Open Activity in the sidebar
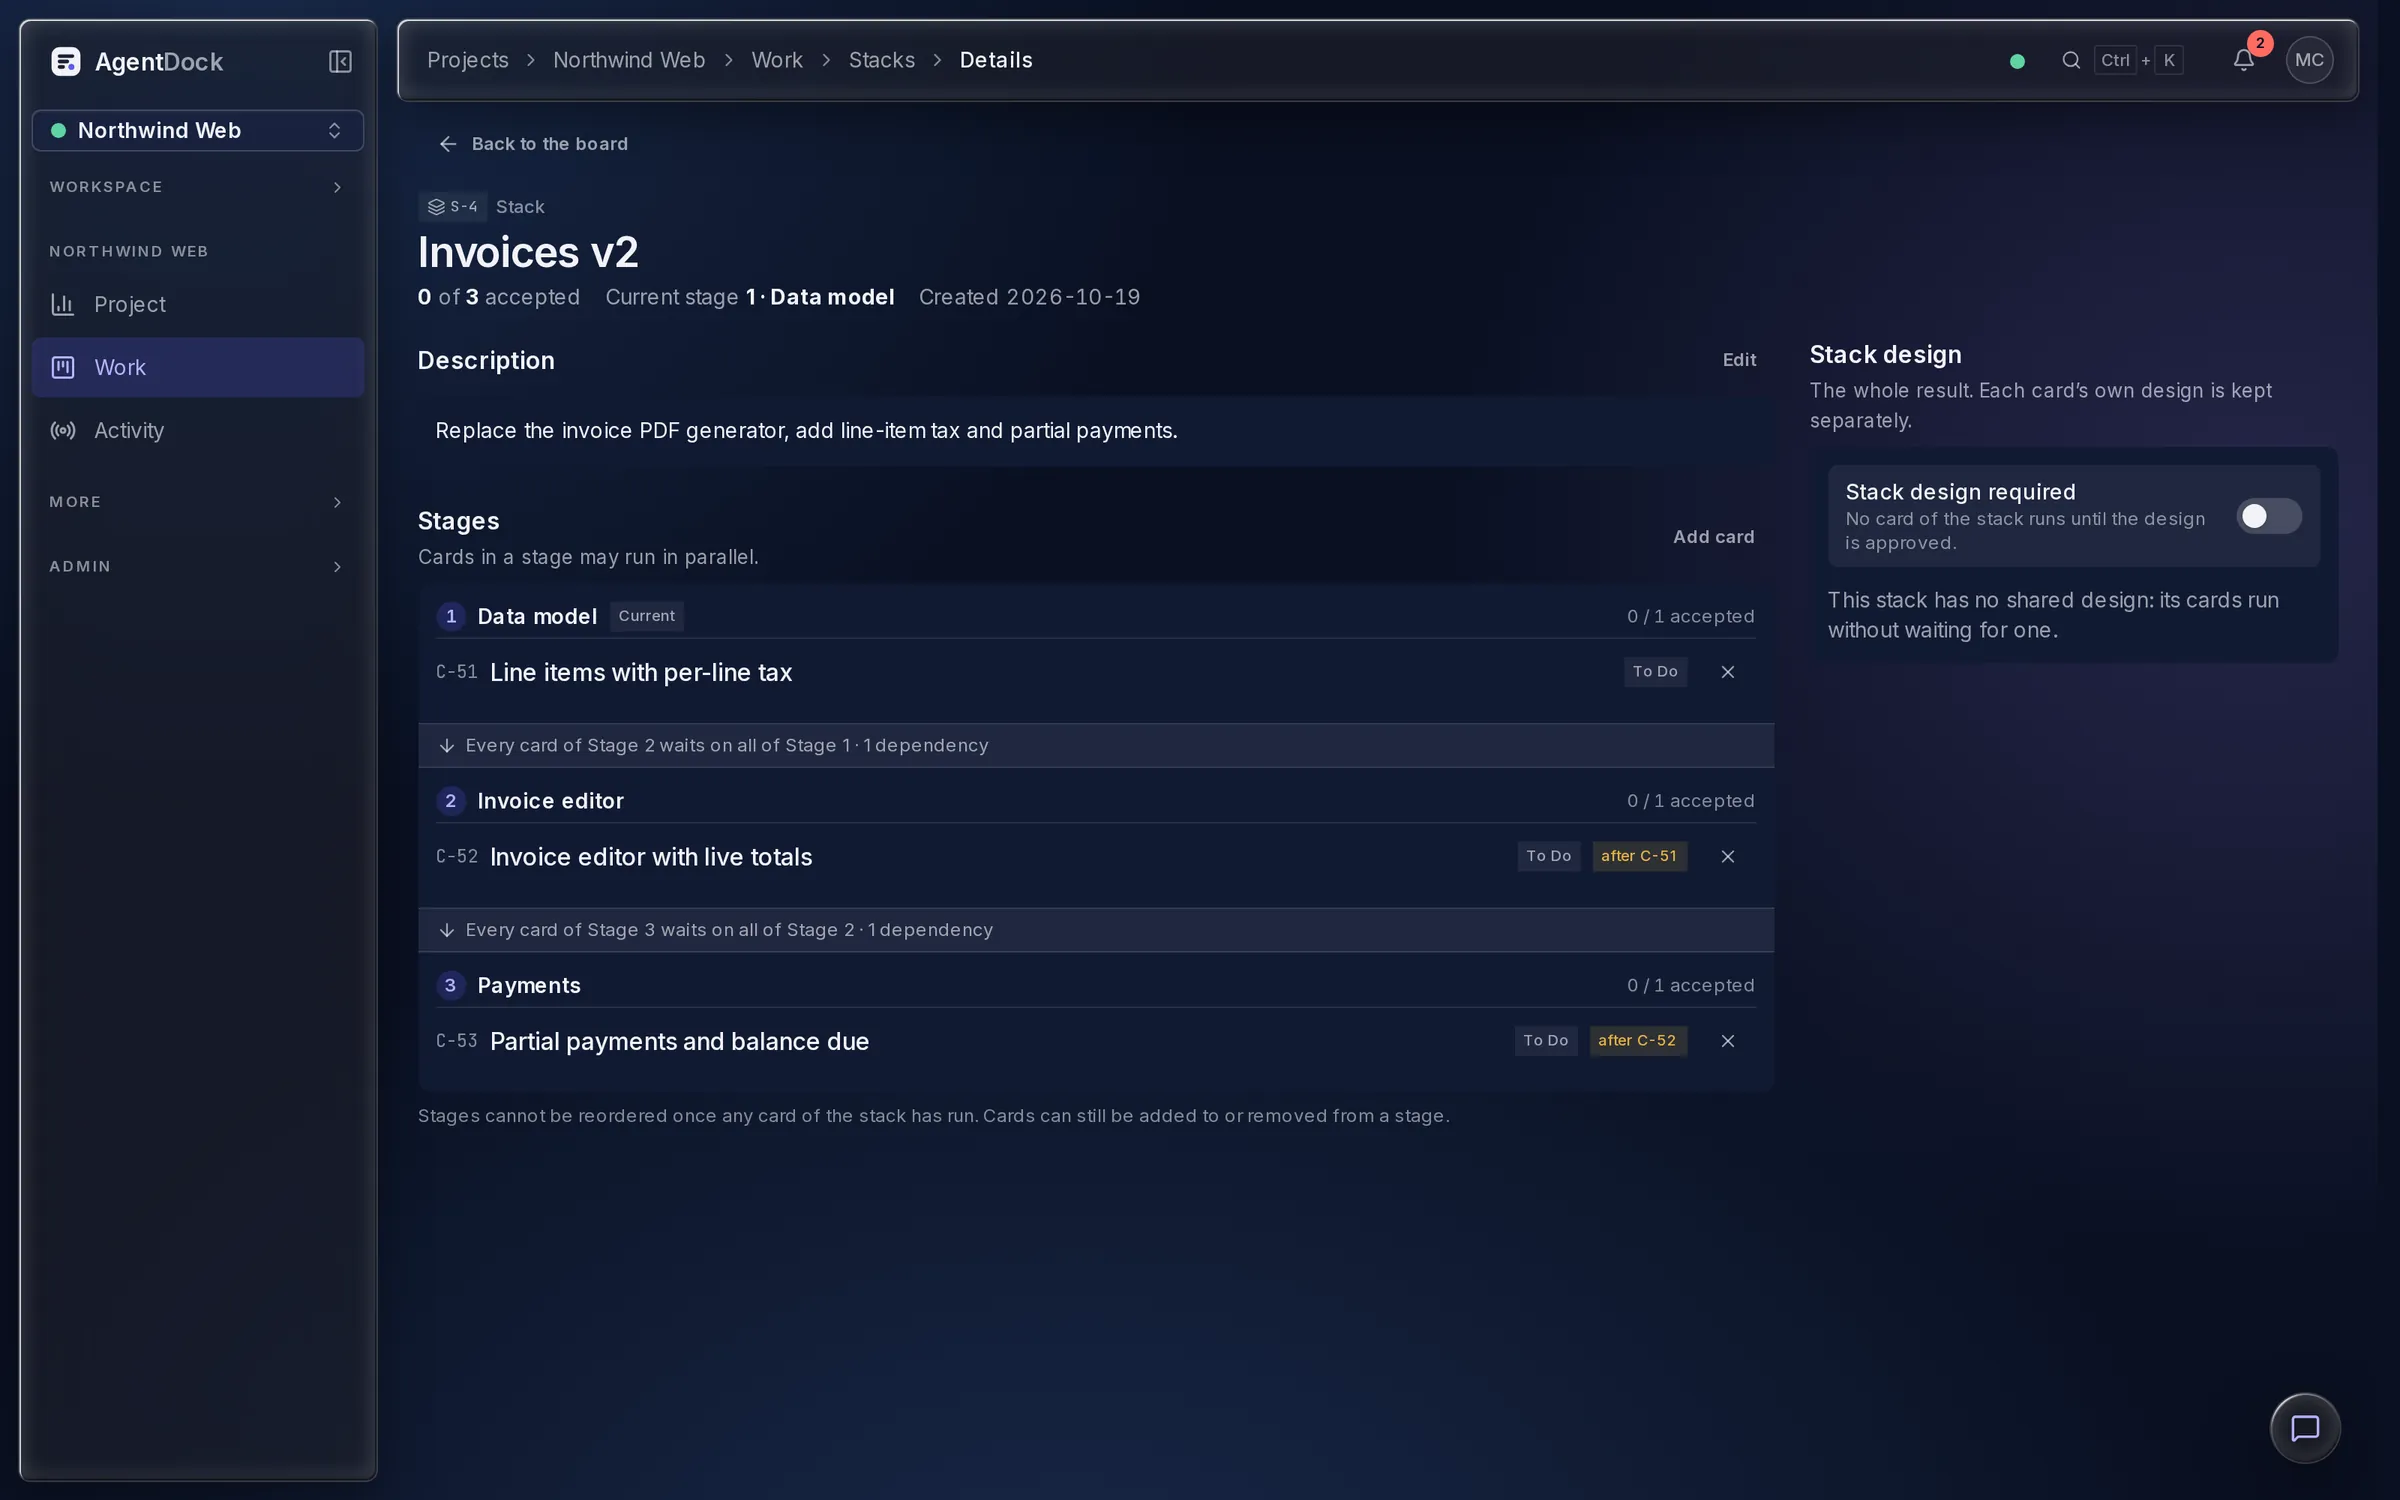 coord(197,430)
